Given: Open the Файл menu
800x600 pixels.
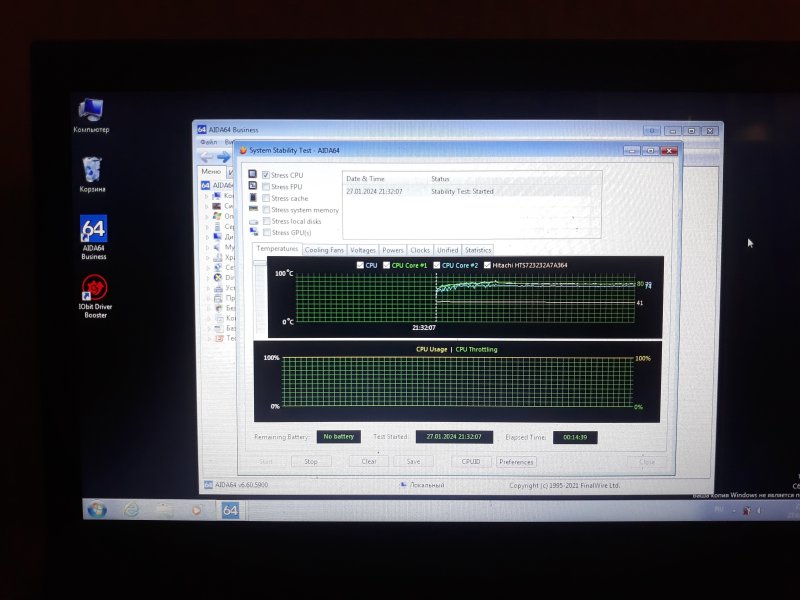Looking at the screenshot, I should pyautogui.click(x=208, y=142).
